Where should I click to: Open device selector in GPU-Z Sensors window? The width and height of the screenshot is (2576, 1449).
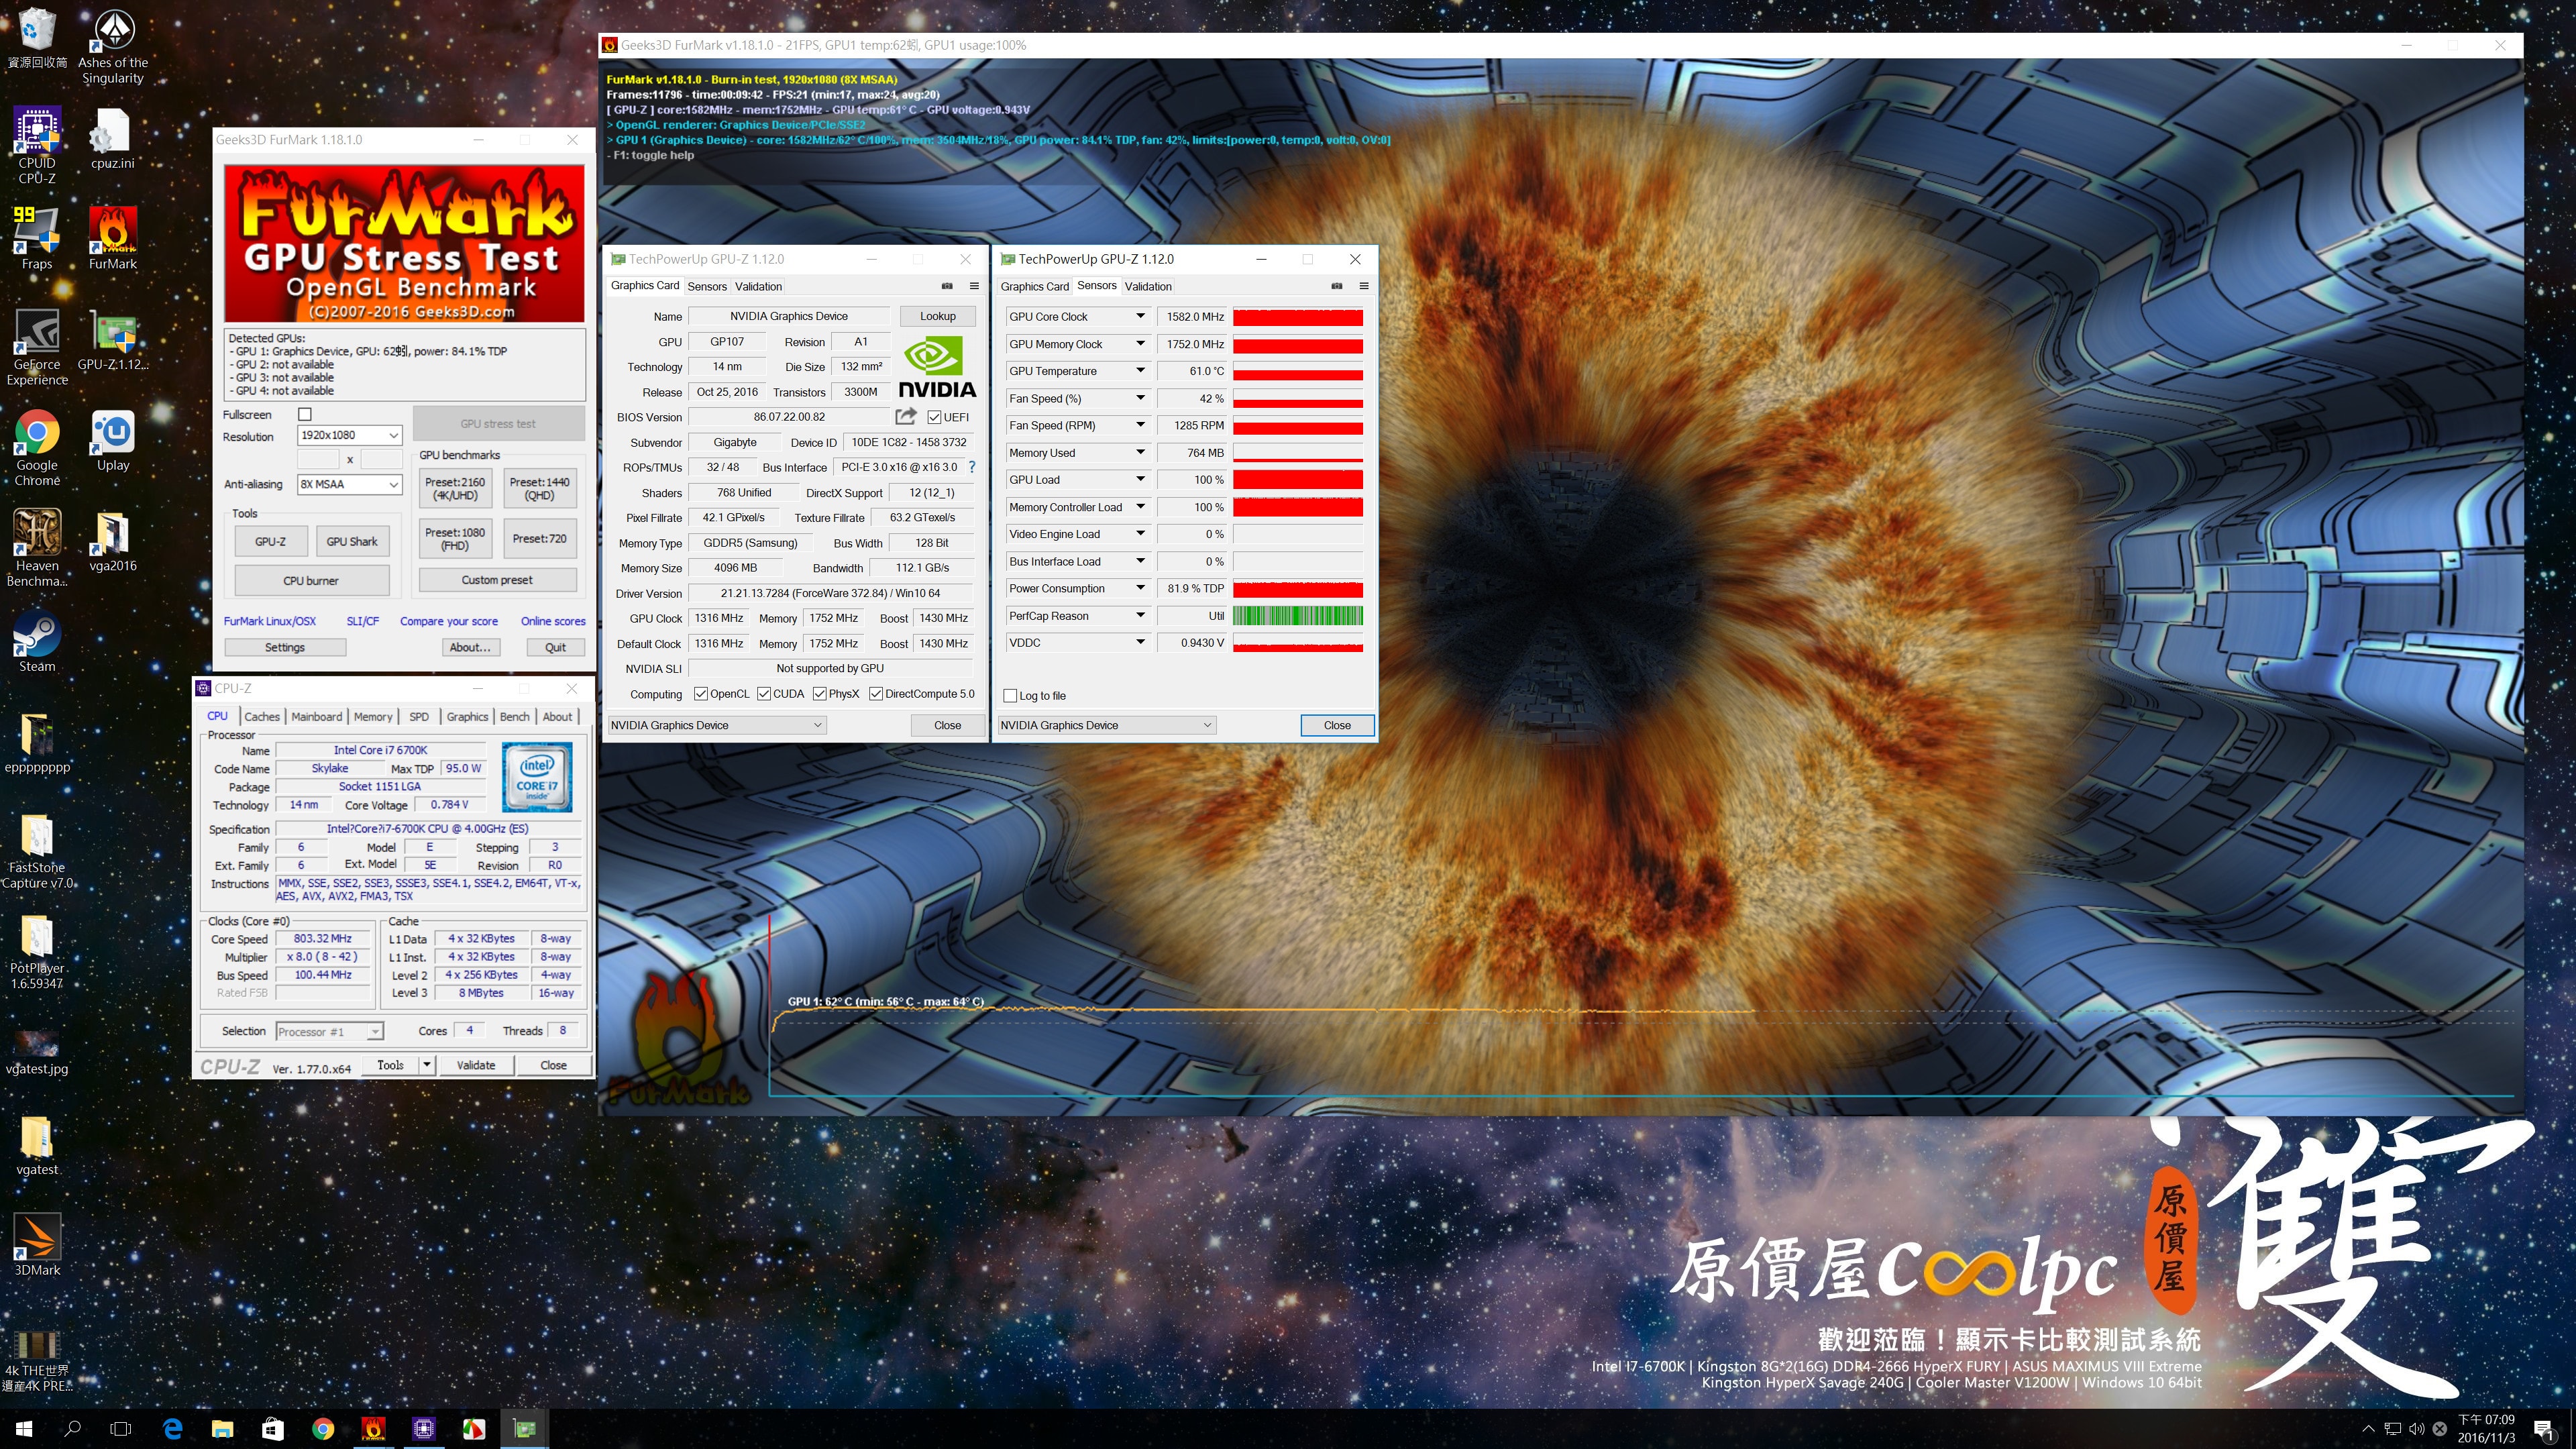pyautogui.click(x=1107, y=725)
